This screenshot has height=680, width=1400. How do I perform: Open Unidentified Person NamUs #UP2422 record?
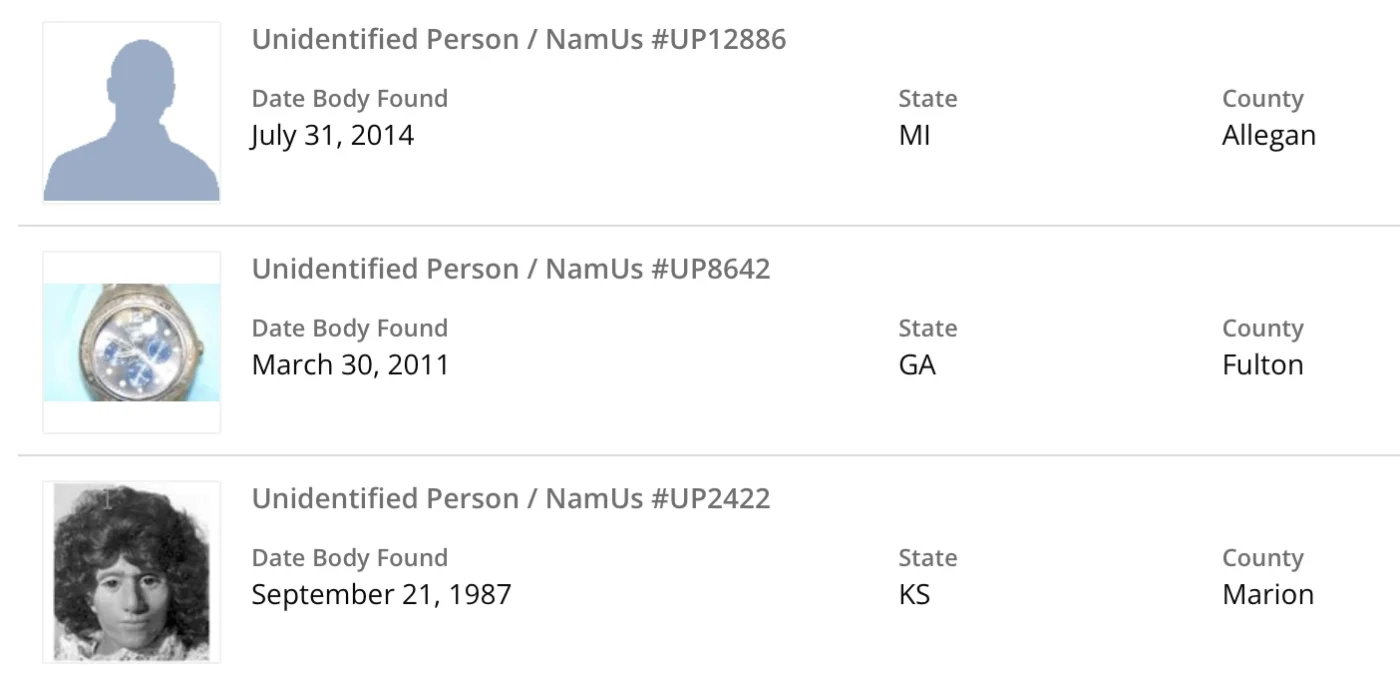510,498
